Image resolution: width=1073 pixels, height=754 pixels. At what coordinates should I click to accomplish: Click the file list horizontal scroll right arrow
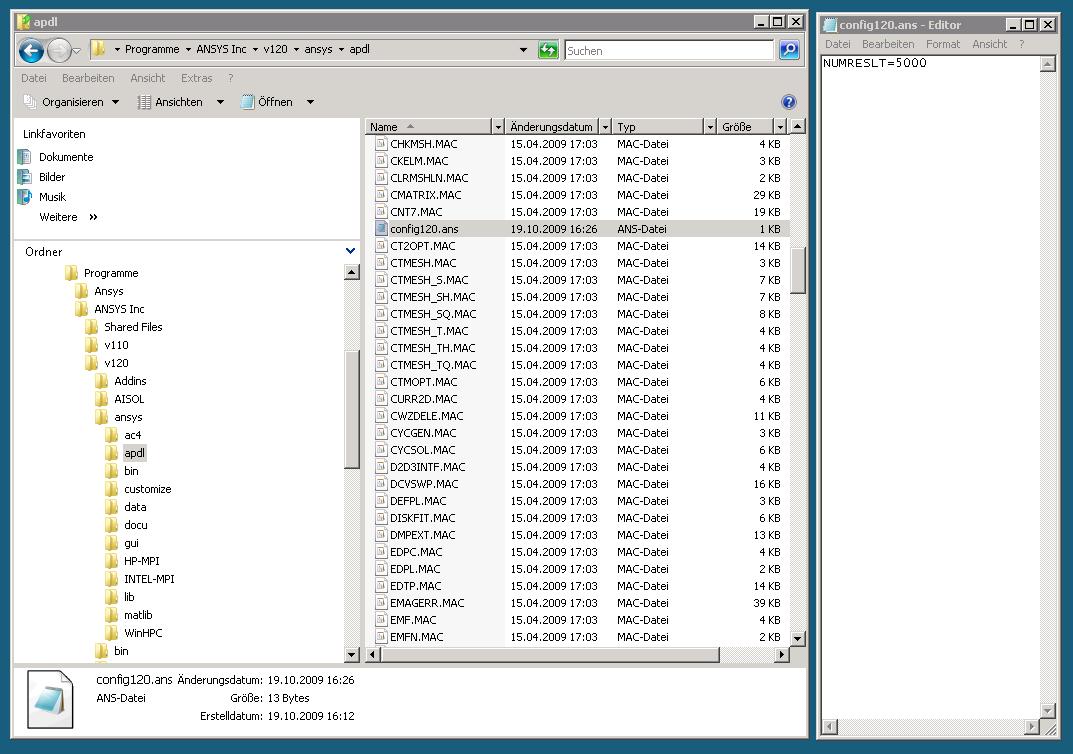point(781,655)
